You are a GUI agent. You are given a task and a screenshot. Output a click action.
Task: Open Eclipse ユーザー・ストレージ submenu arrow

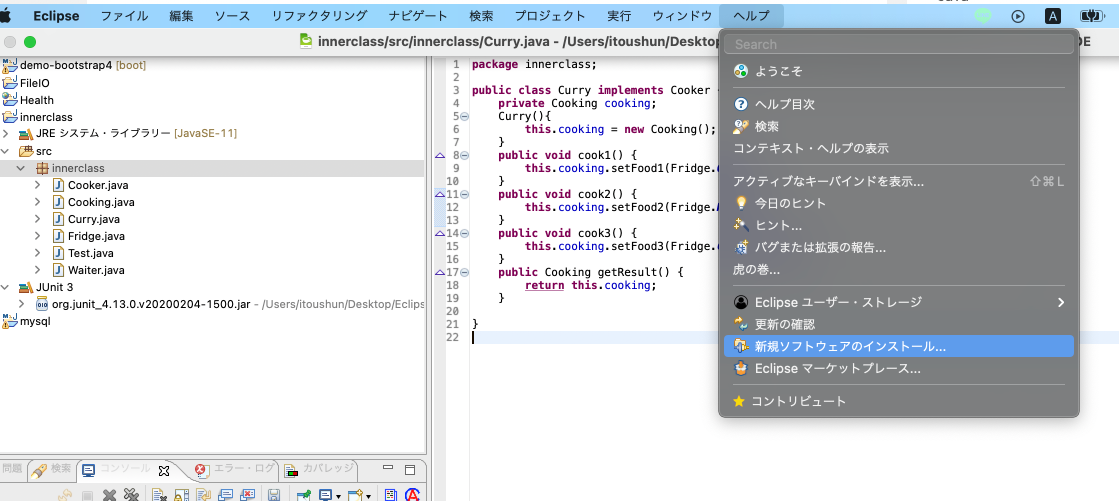[1060, 303]
